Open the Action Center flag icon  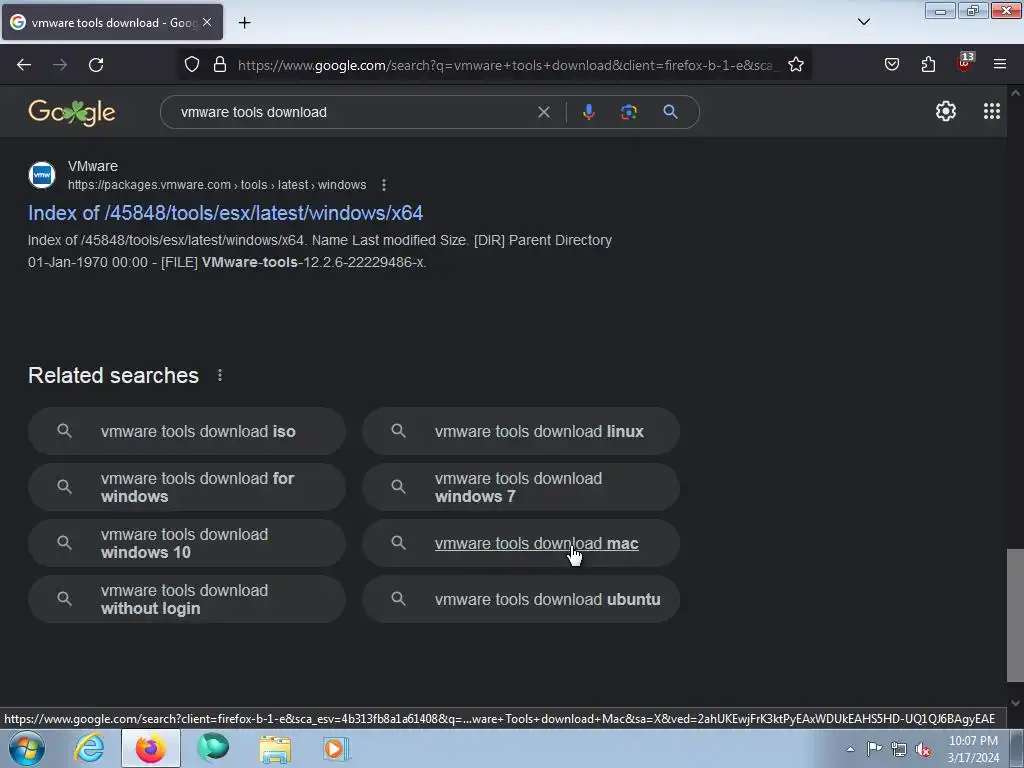tap(874, 749)
